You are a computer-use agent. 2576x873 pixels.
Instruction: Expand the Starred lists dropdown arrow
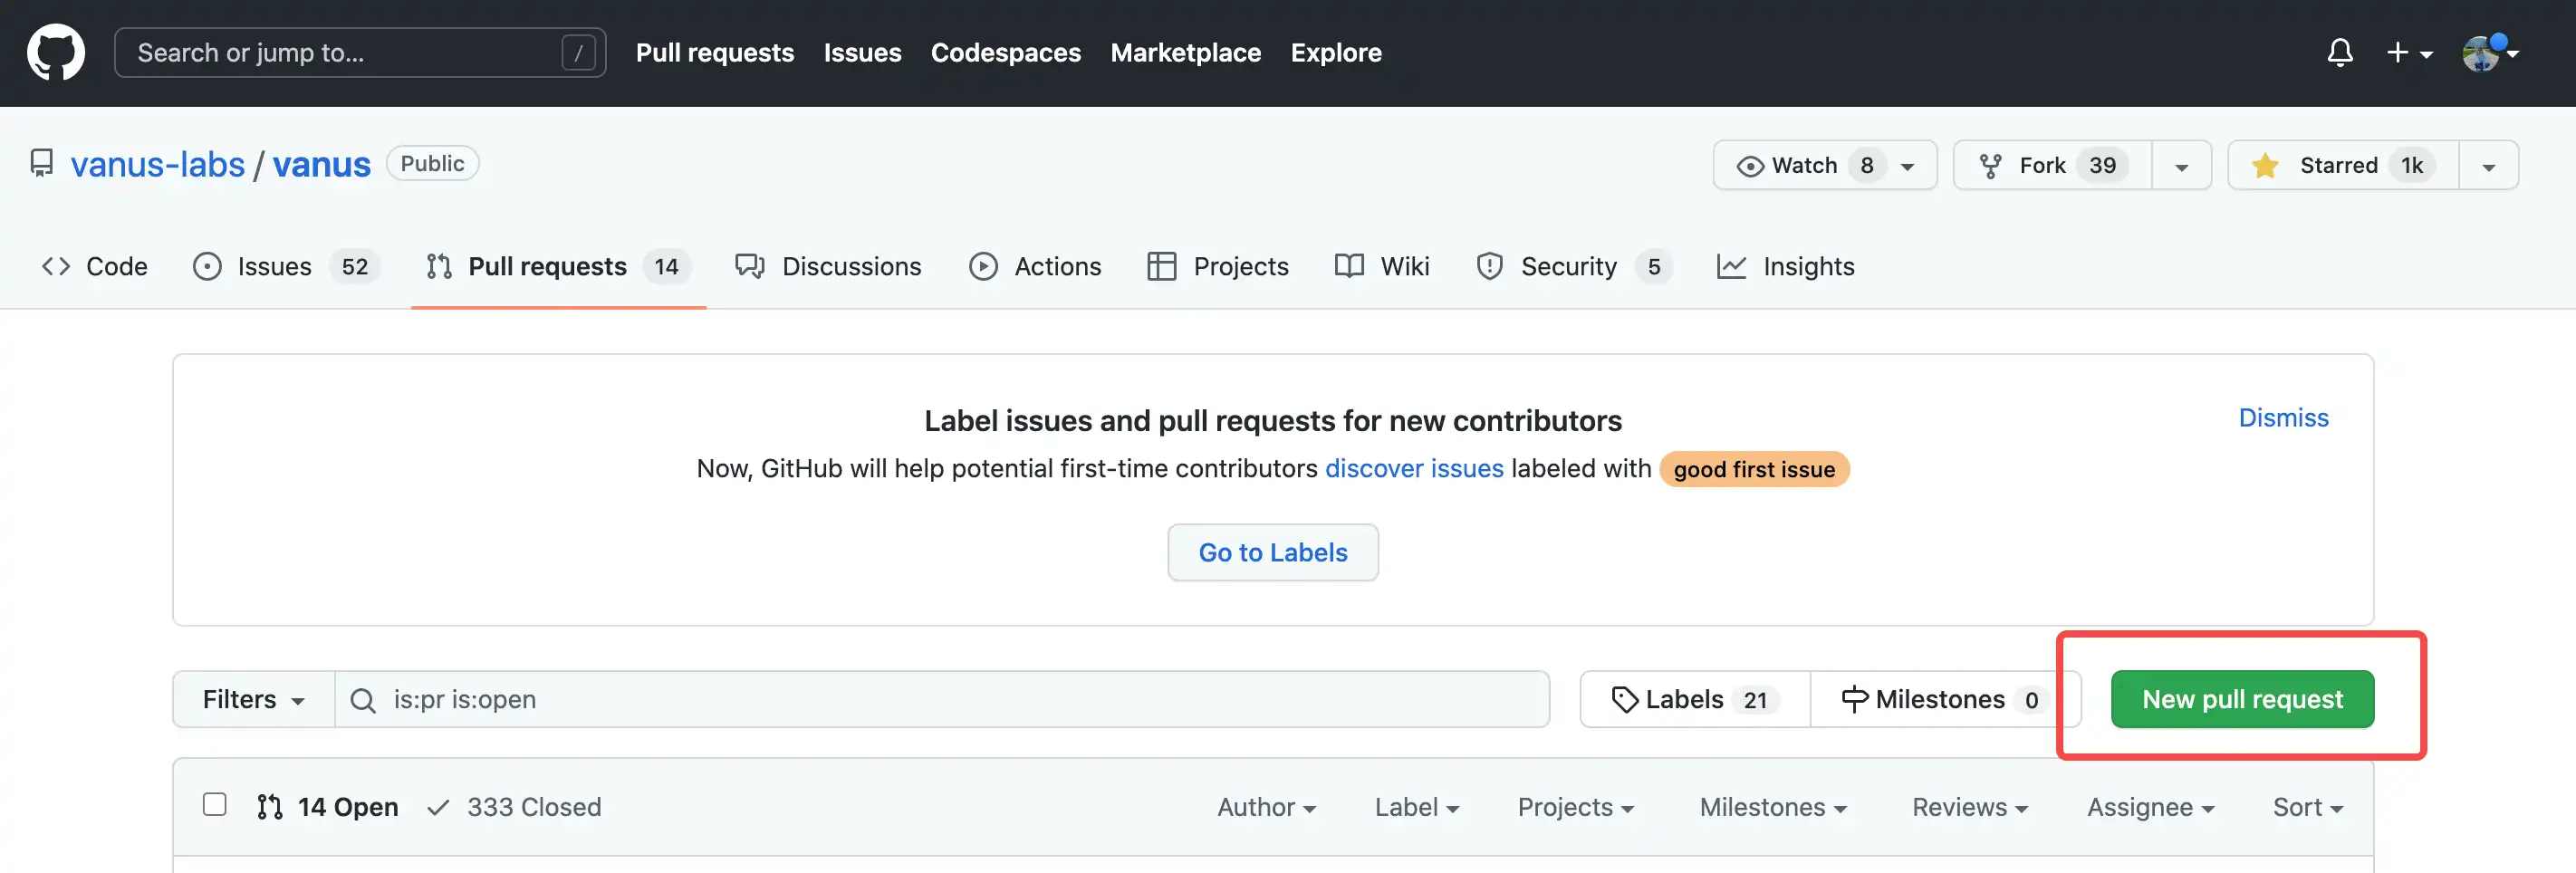coord(2489,166)
